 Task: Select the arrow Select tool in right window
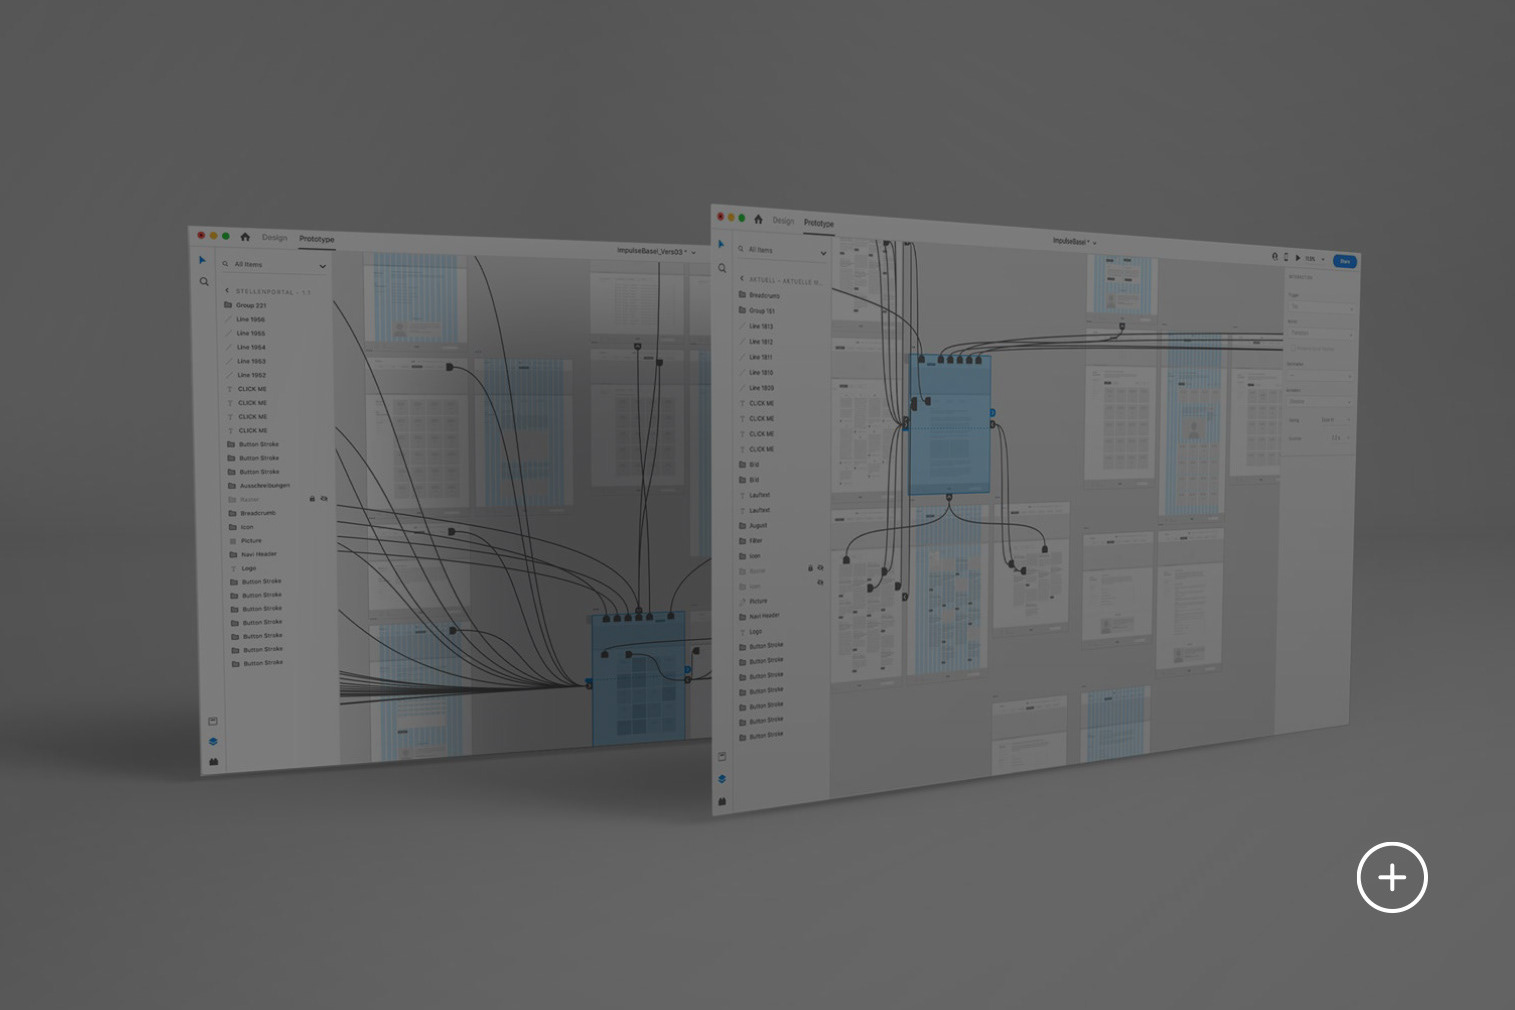(721, 244)
